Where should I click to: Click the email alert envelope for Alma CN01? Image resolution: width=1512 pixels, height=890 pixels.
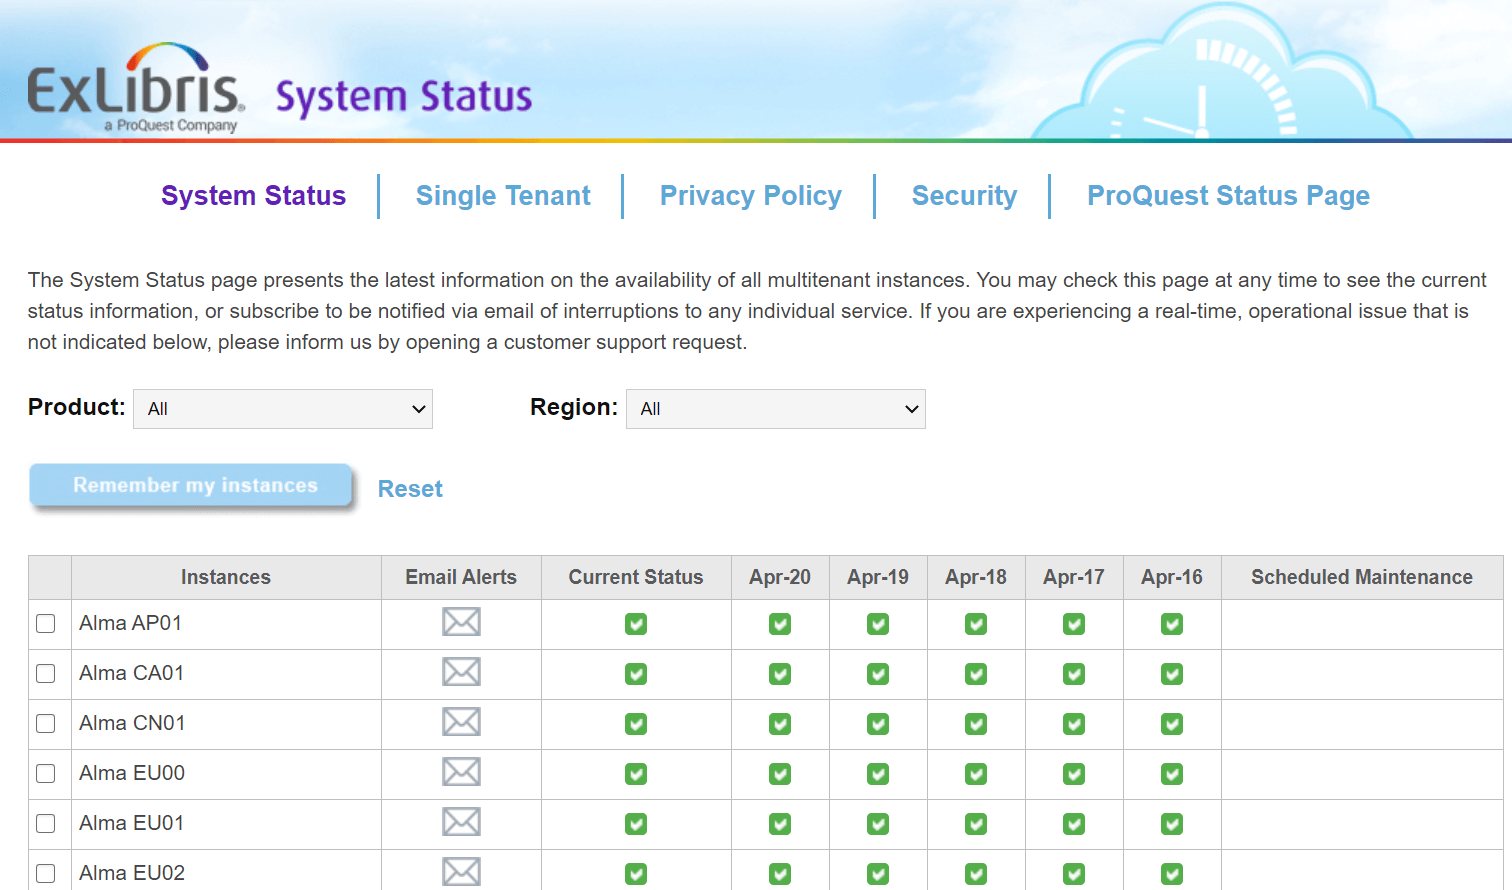click(x=461, y=722)
